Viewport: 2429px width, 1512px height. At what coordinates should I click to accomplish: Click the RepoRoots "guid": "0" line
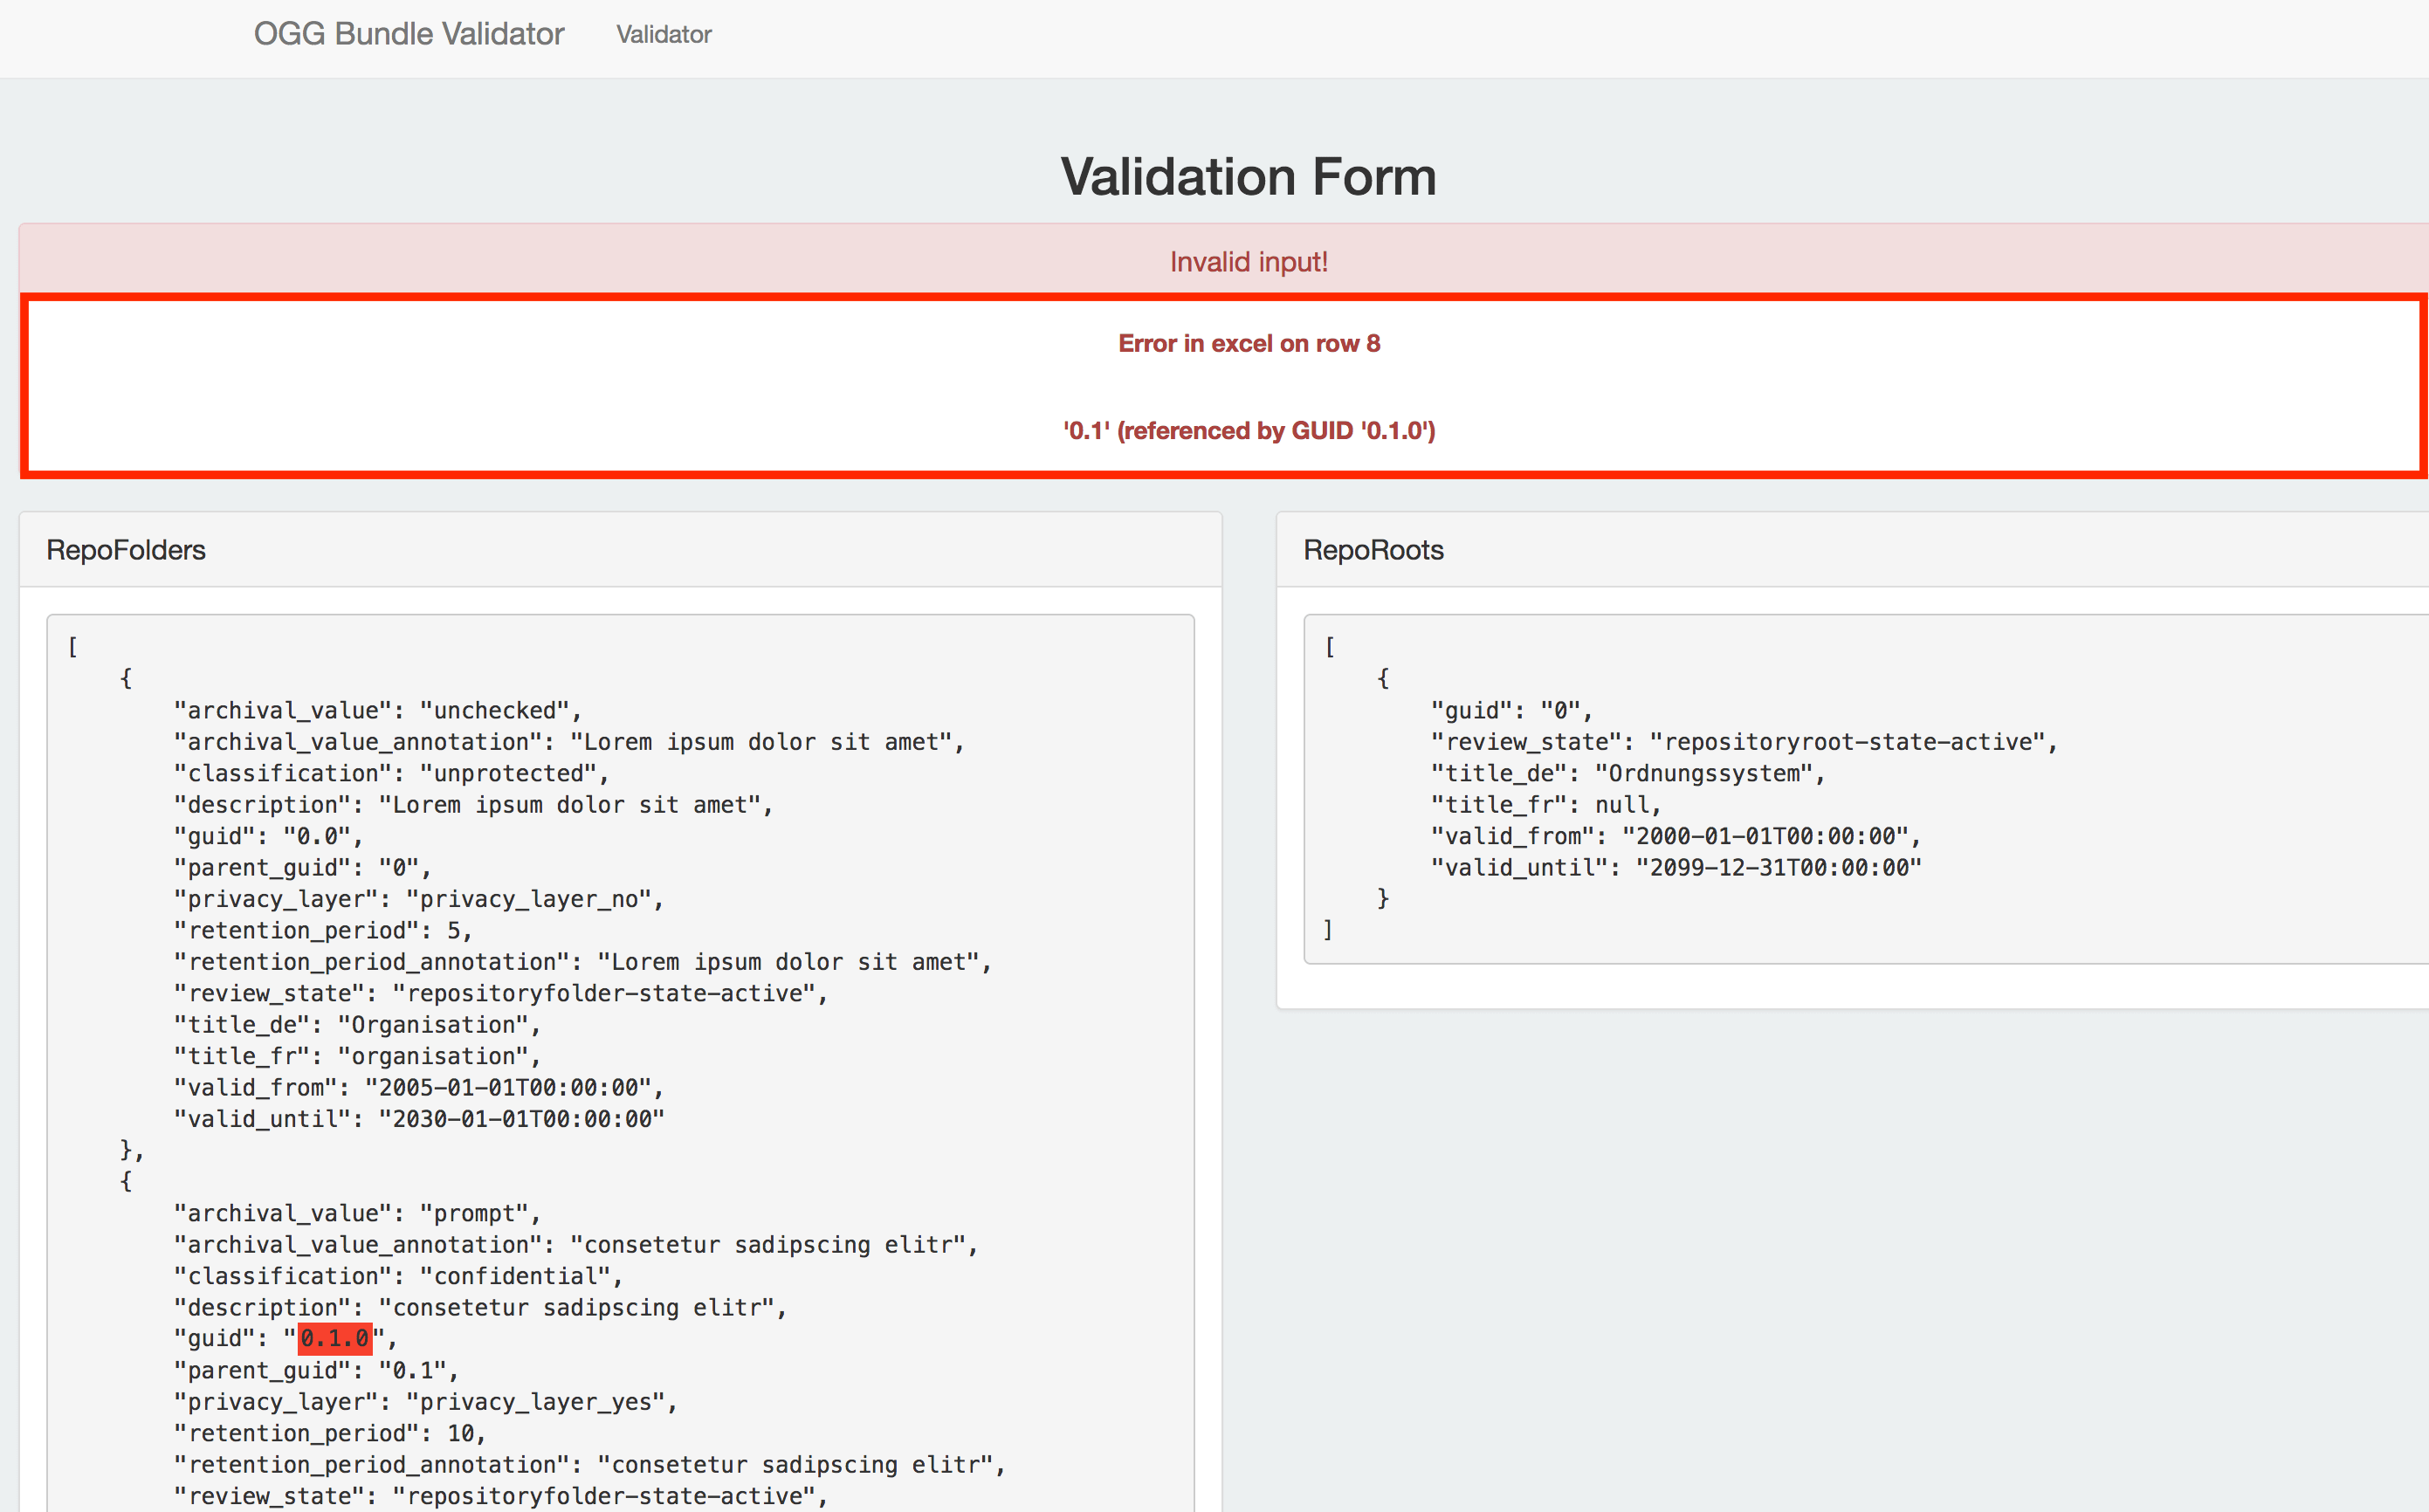(1511, 711)
